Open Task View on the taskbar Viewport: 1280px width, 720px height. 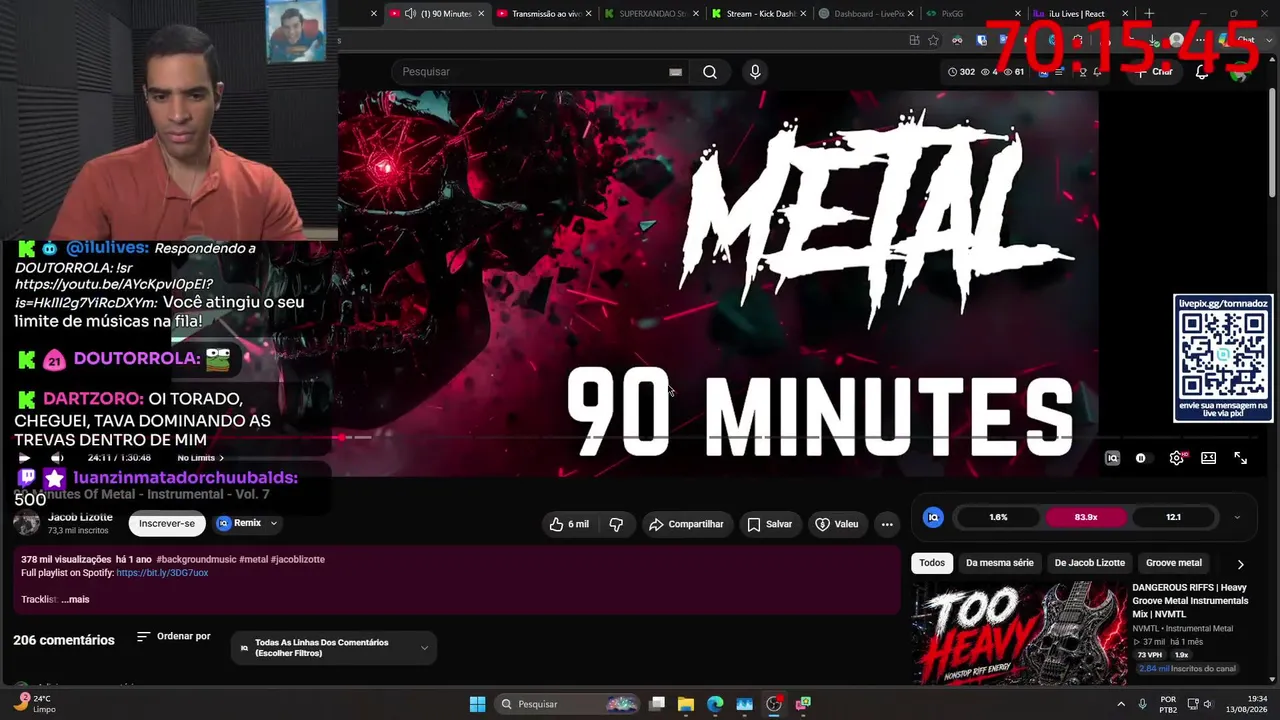(657, 704)
